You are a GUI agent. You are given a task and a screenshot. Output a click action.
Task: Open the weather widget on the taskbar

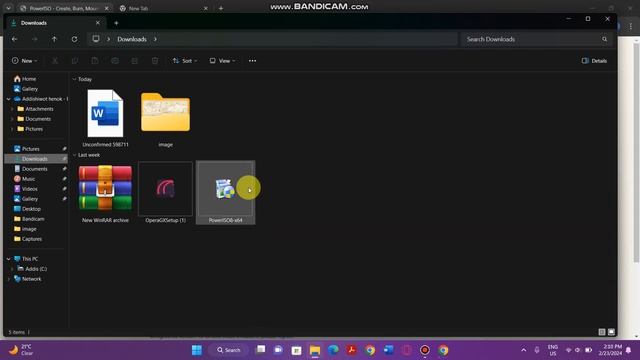coord(20,350)
